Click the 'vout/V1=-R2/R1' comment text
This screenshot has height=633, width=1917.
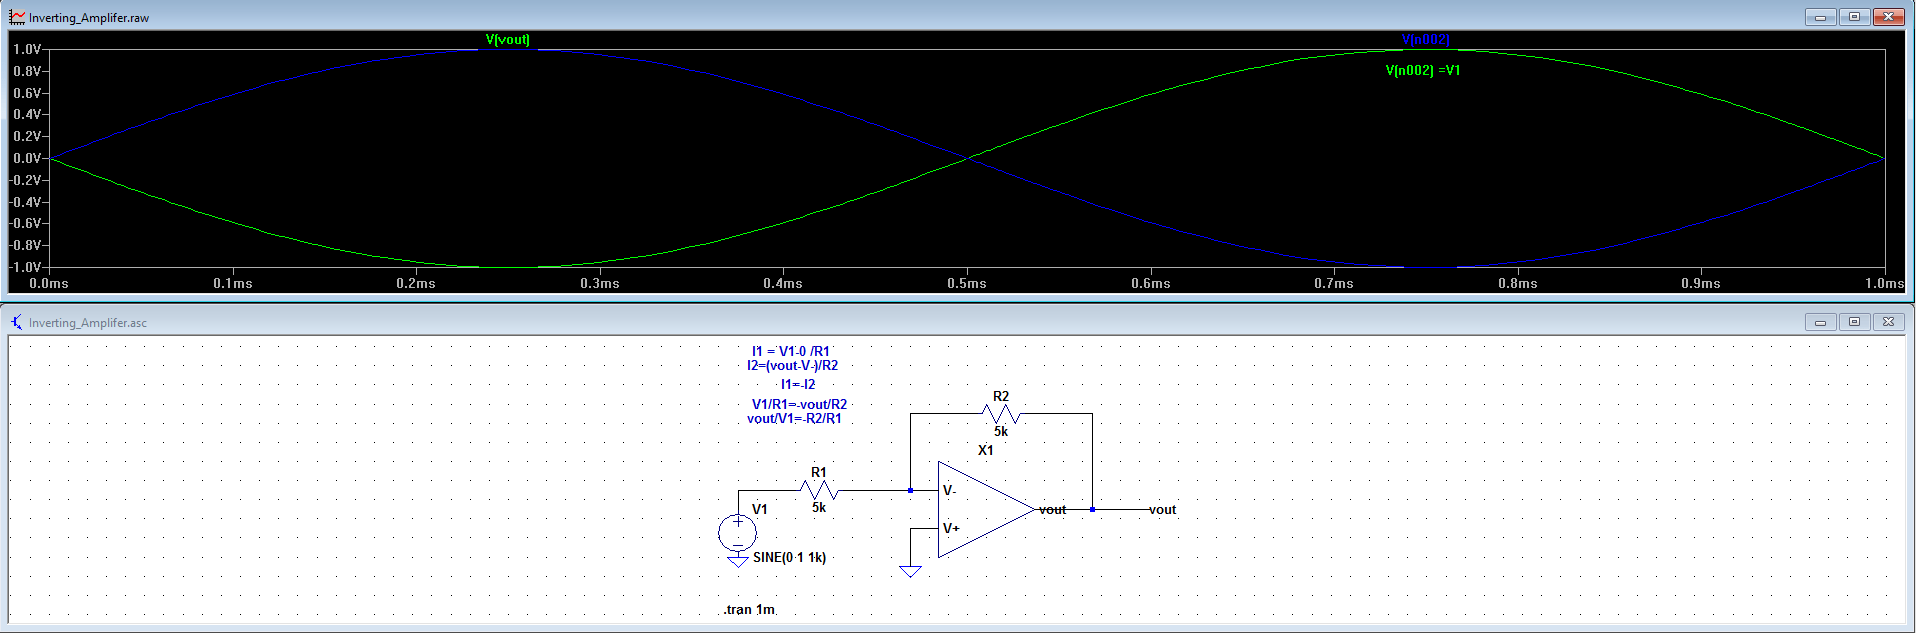click(x=795, y=418)
